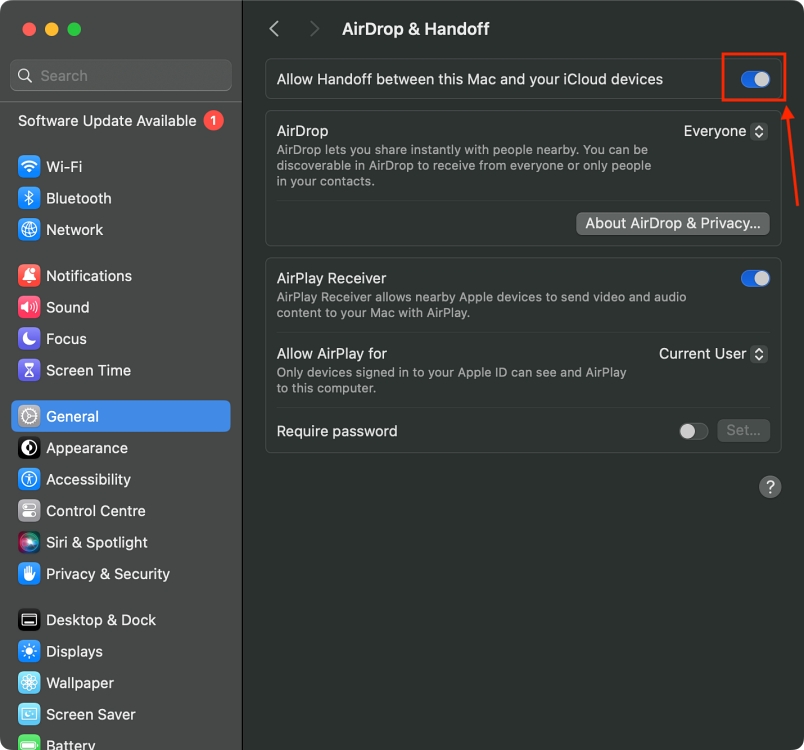Change Allow AirPlay for Current User

click(713, 354)
